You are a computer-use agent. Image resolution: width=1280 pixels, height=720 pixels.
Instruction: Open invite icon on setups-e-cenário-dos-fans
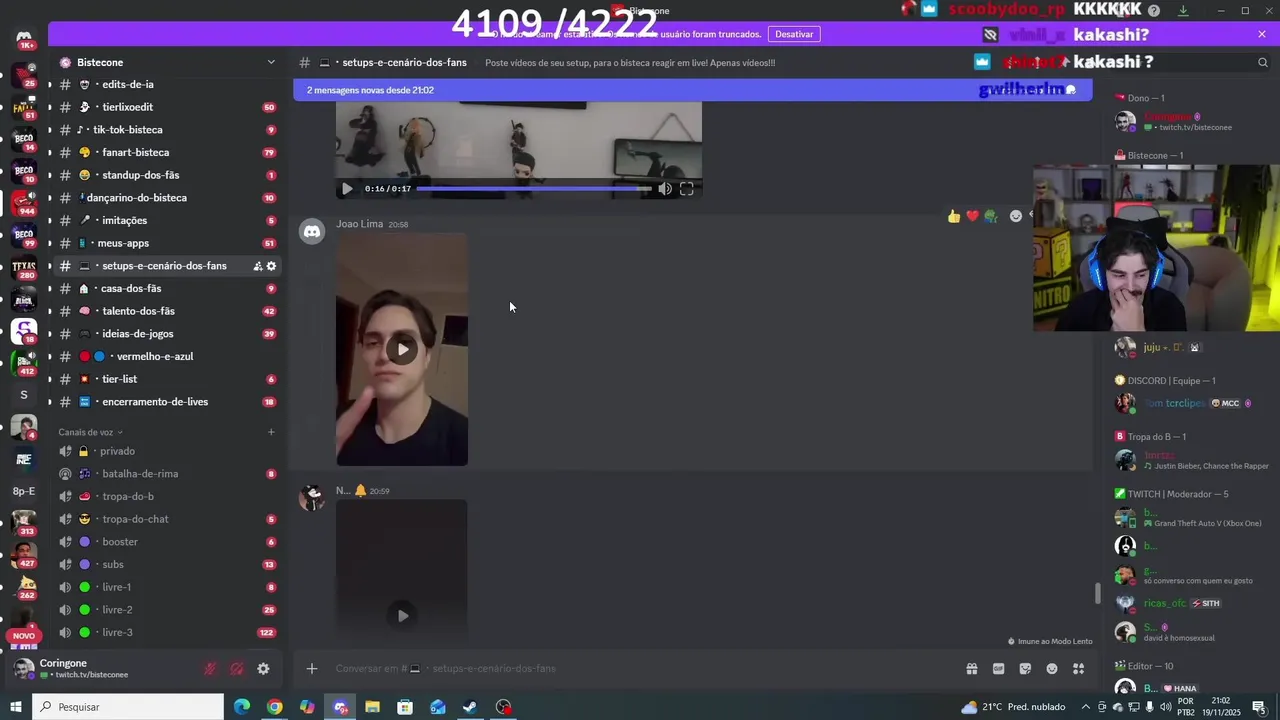[x=257, y=266]
